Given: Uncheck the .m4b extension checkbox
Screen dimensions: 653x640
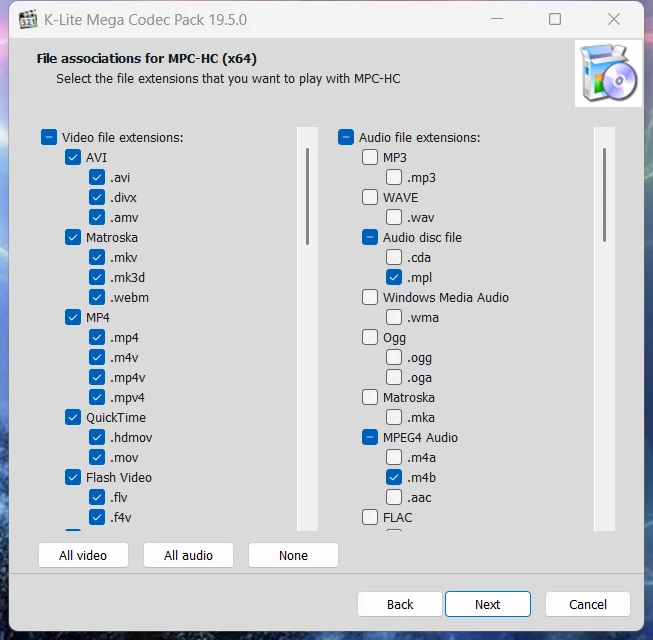Looking at the screenshot, I should click(394, 477).
